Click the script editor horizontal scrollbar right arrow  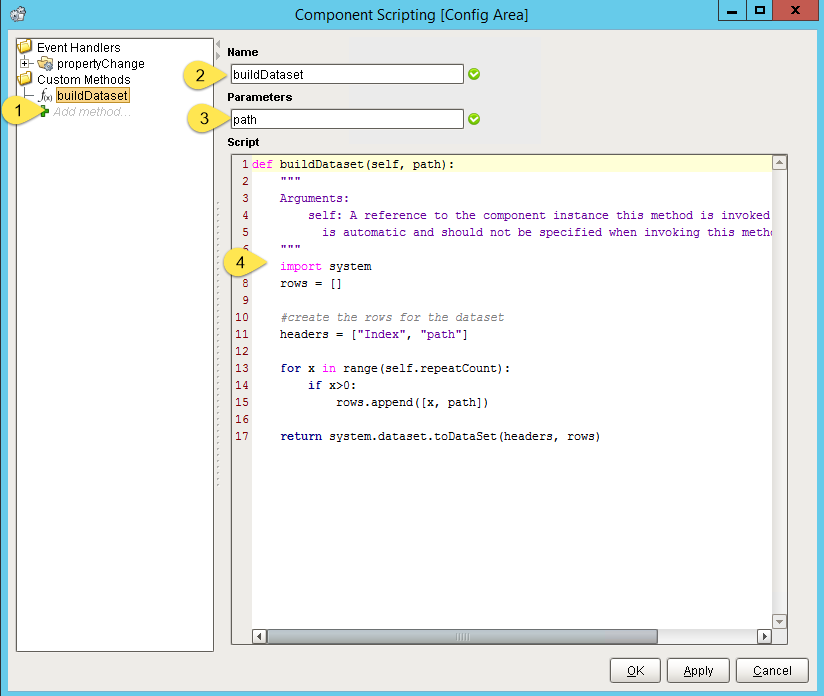[x=764, y=636]
